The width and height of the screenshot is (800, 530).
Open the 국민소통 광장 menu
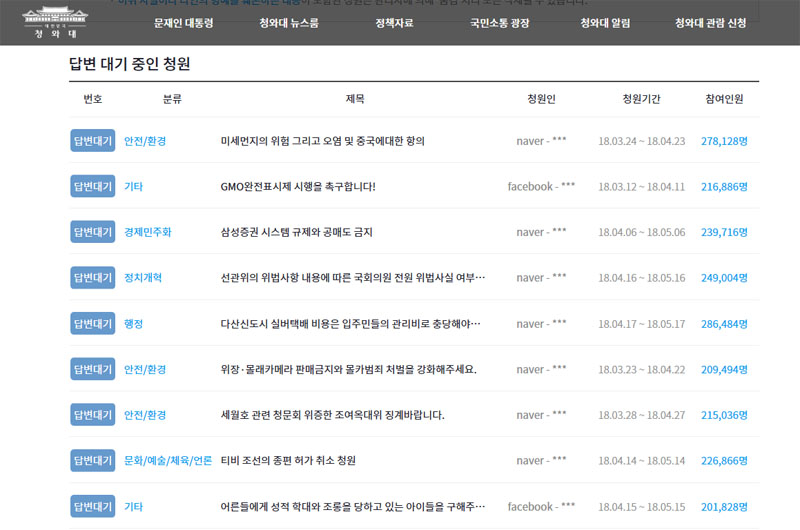pos(499,23)
